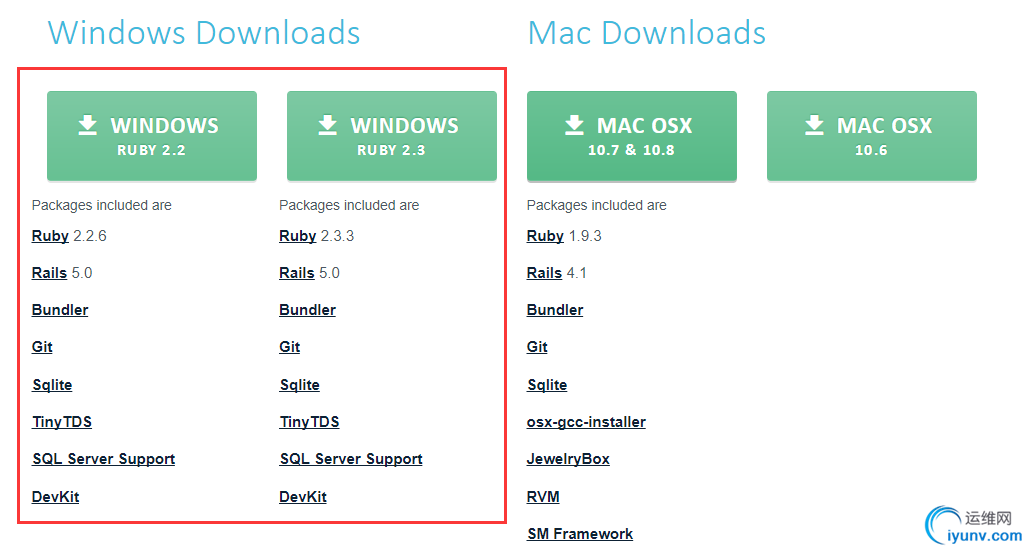The width and height of the screenshot is (1028, 552).
Task: Open TinyTDS link in Ruby 2.2 column
Action: pyautogui.click(x=62, y=422)
